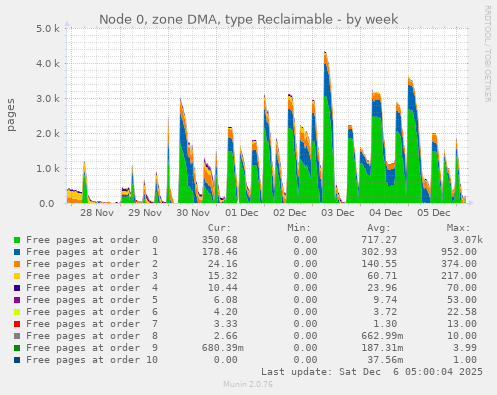Click the '1.0 k' y-axis label

(x=48, y=169)
